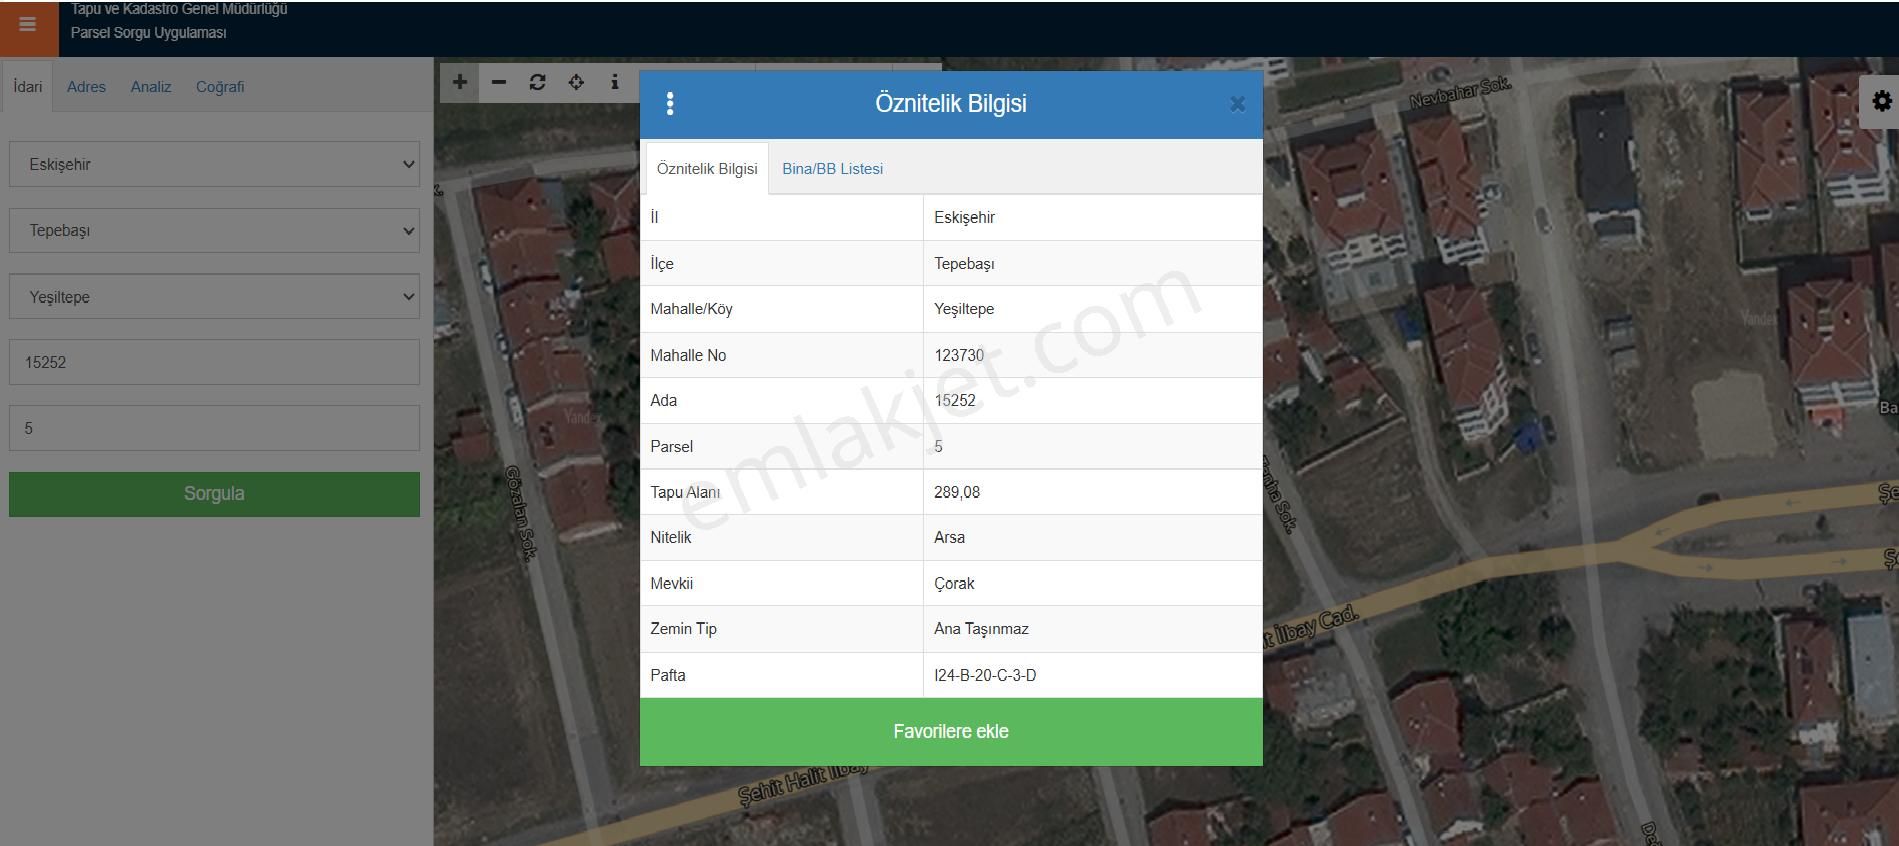
Task: Click the Nevbahar Sok. map label
Action: (x=1459, y=93)
